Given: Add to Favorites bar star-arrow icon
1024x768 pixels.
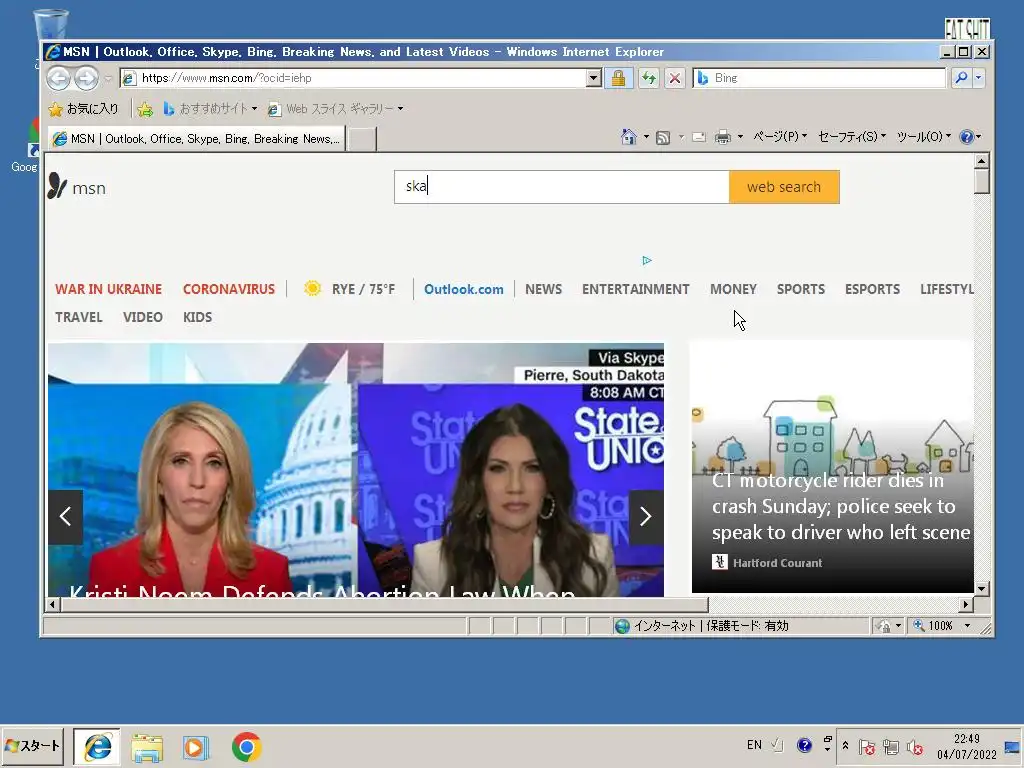Looking at the screenshot, I should [x=145, y=109].
